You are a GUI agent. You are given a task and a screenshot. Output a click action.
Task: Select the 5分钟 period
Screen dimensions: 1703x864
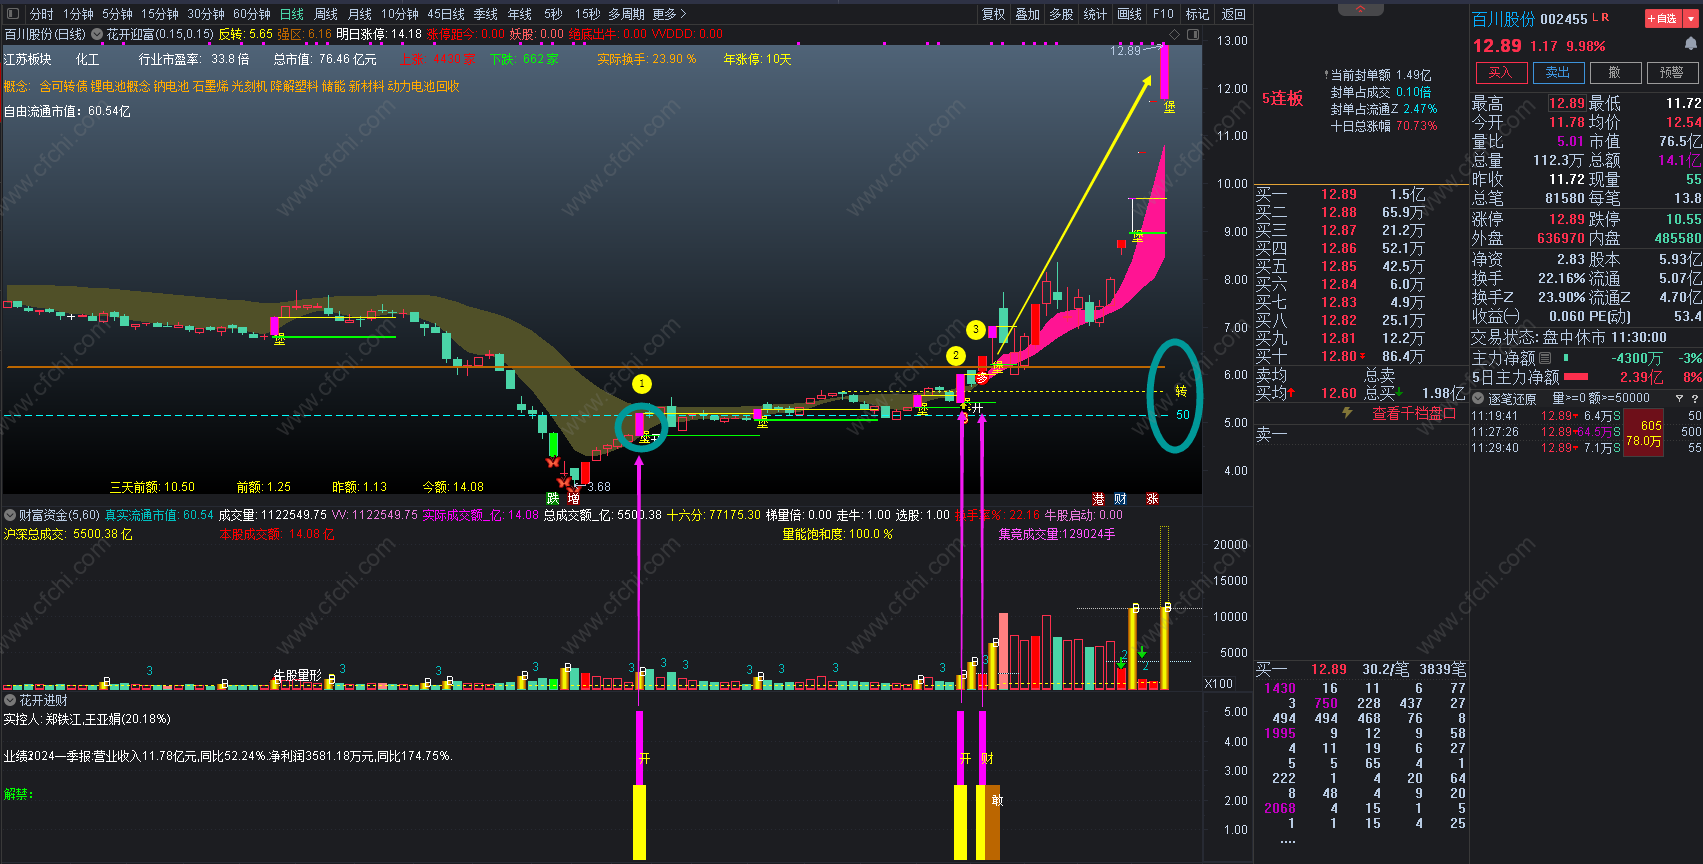117,14
